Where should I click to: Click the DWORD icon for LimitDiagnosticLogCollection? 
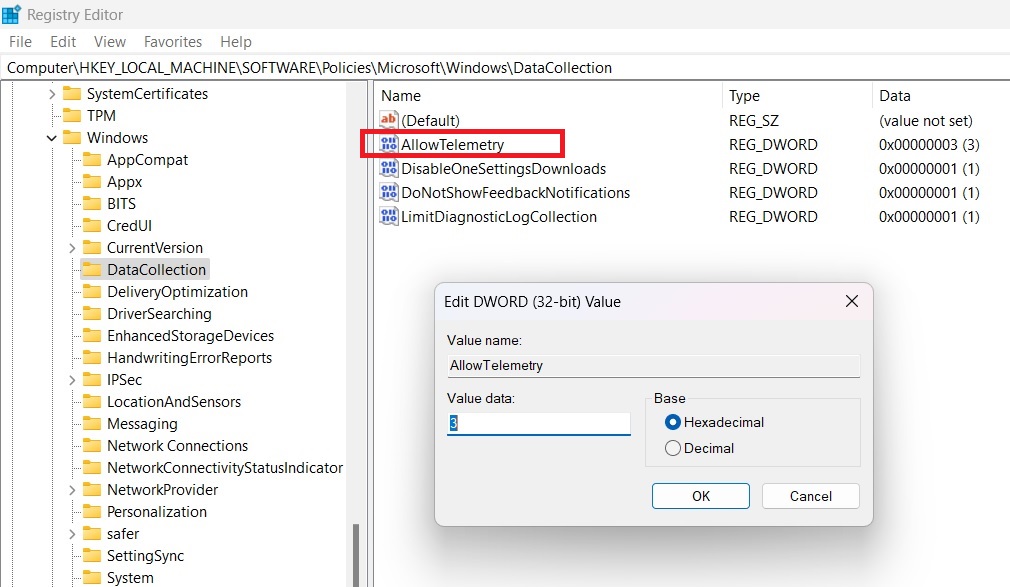point(390,216)
